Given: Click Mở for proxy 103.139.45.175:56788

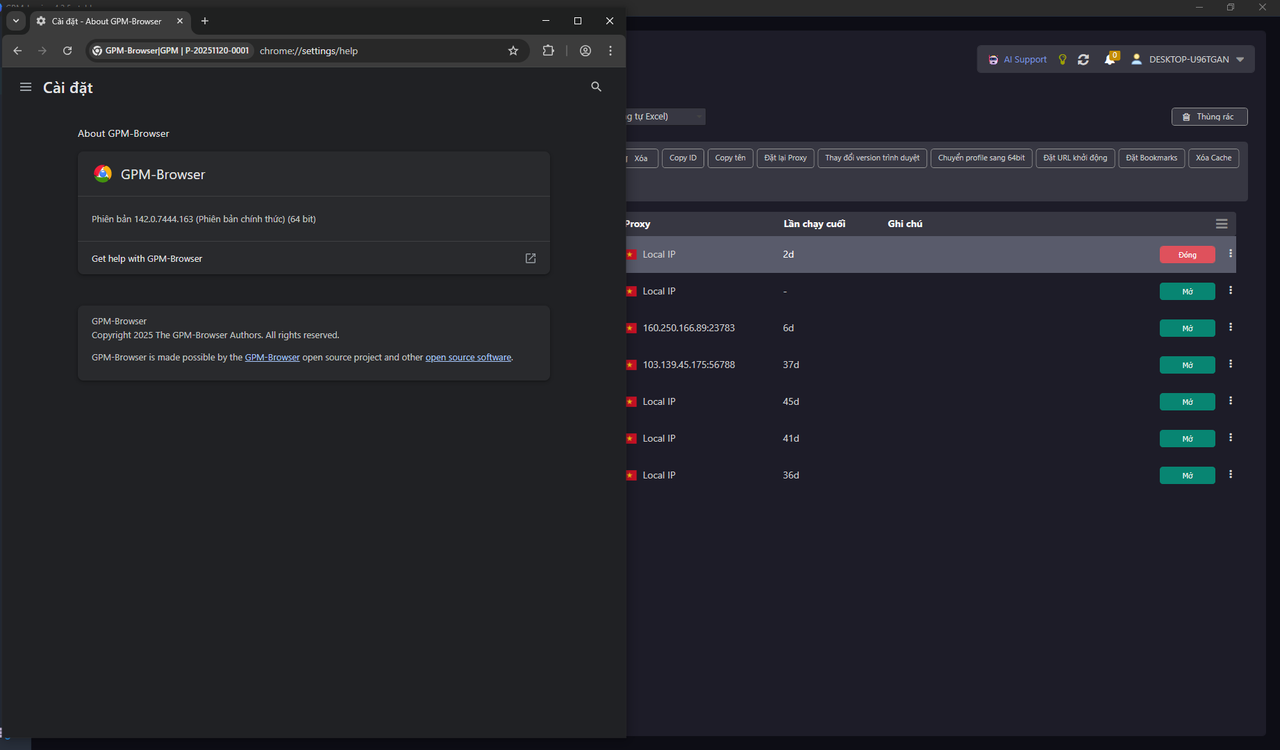Looking at the screenshot, I should pyautogui.click(x=1187, y=365).
